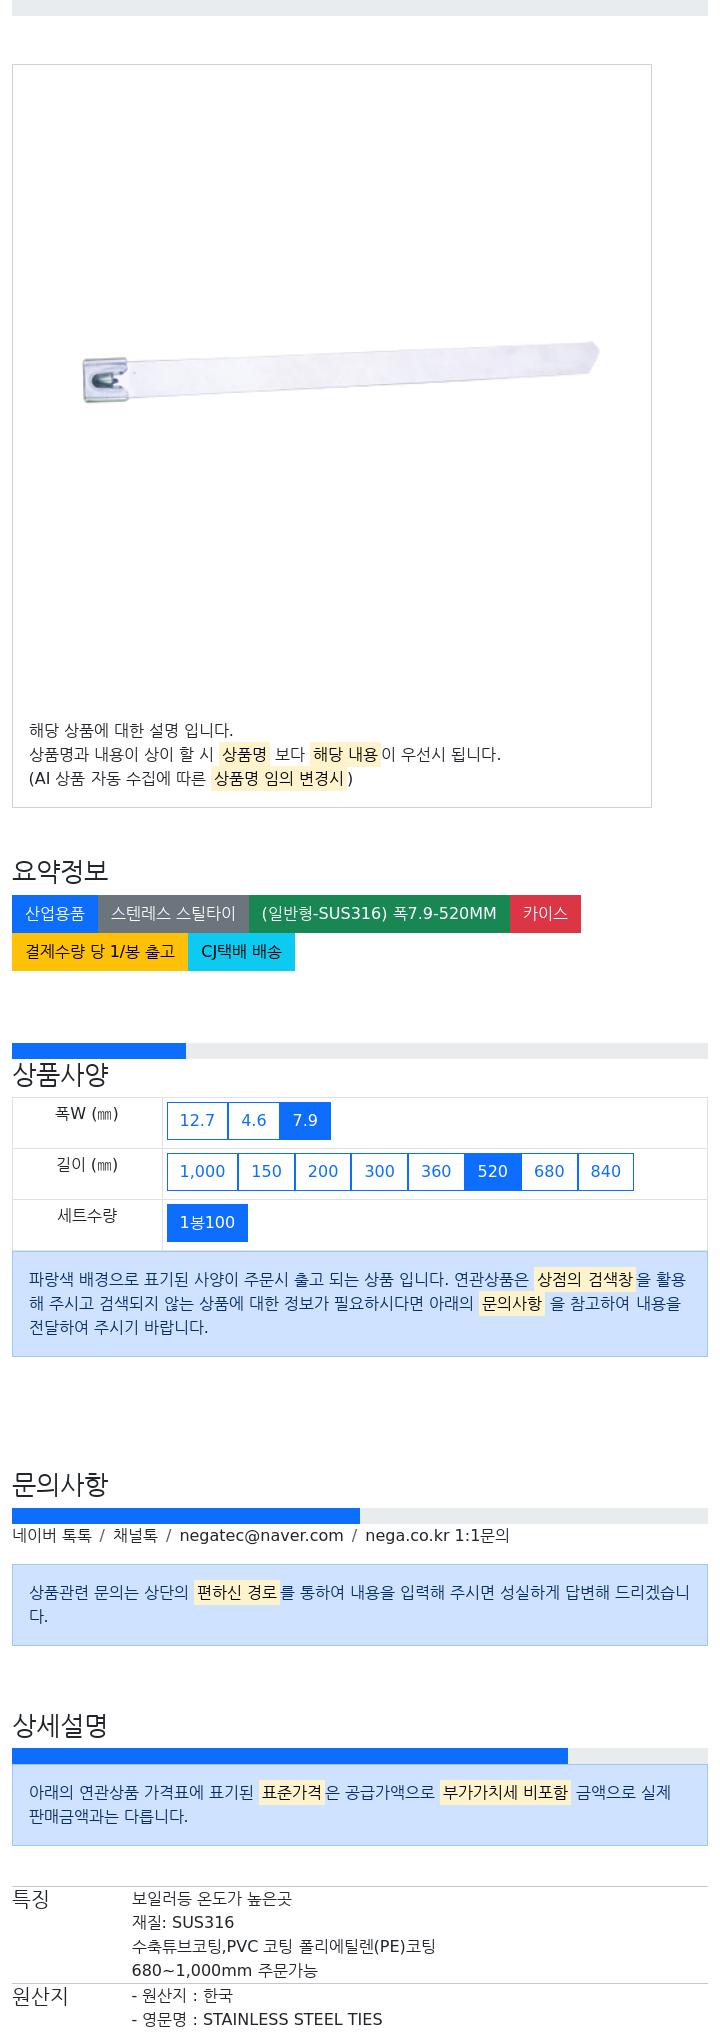Select the 1,000 length option
The width and height of the screenshot is (720, 2032).
coord(202,1171)
